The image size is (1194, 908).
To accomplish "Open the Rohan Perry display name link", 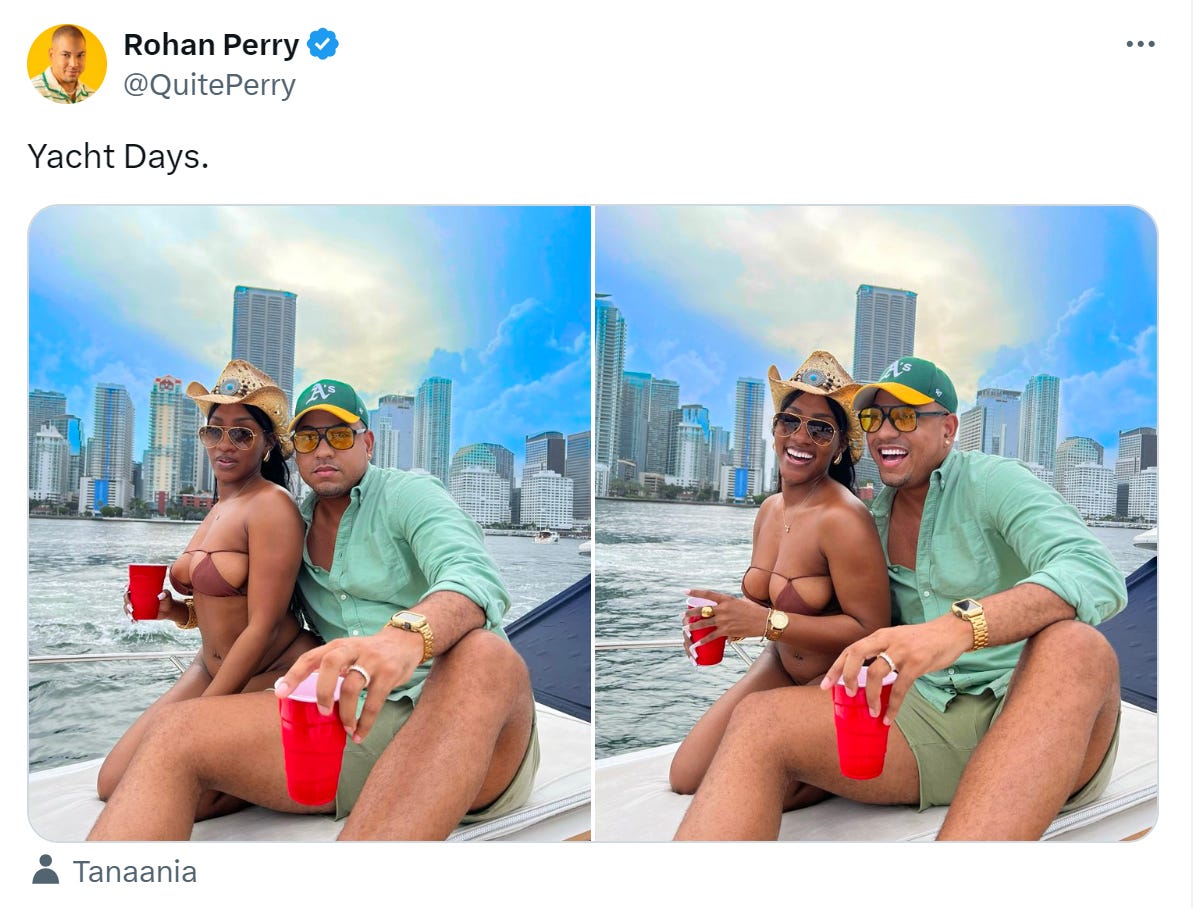I will [x=211, y=45].
